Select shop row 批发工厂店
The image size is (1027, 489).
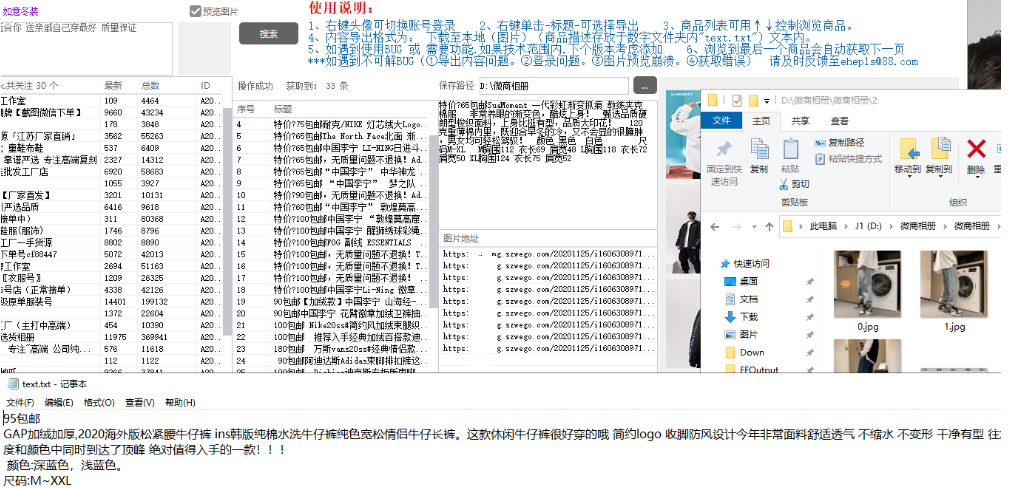click(x=111, y=172)
